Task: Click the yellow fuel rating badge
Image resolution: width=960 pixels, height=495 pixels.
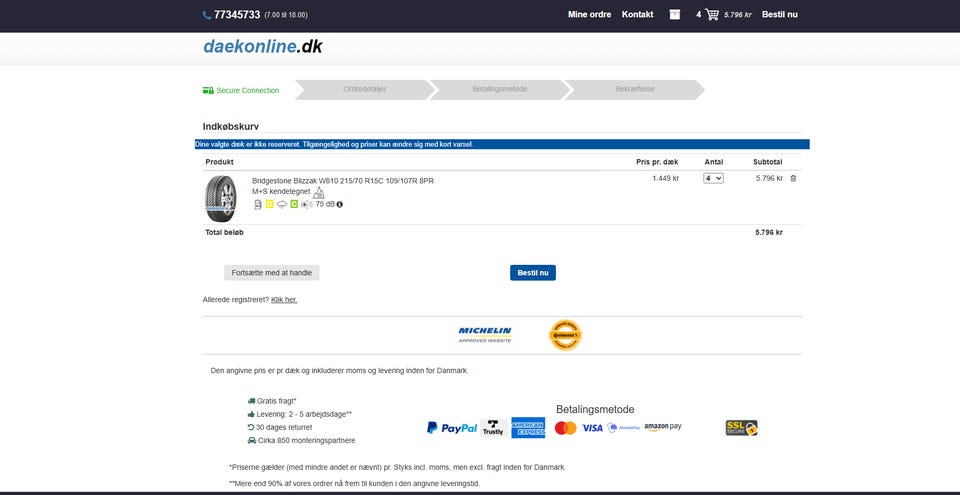Action: tap(269, 205)
